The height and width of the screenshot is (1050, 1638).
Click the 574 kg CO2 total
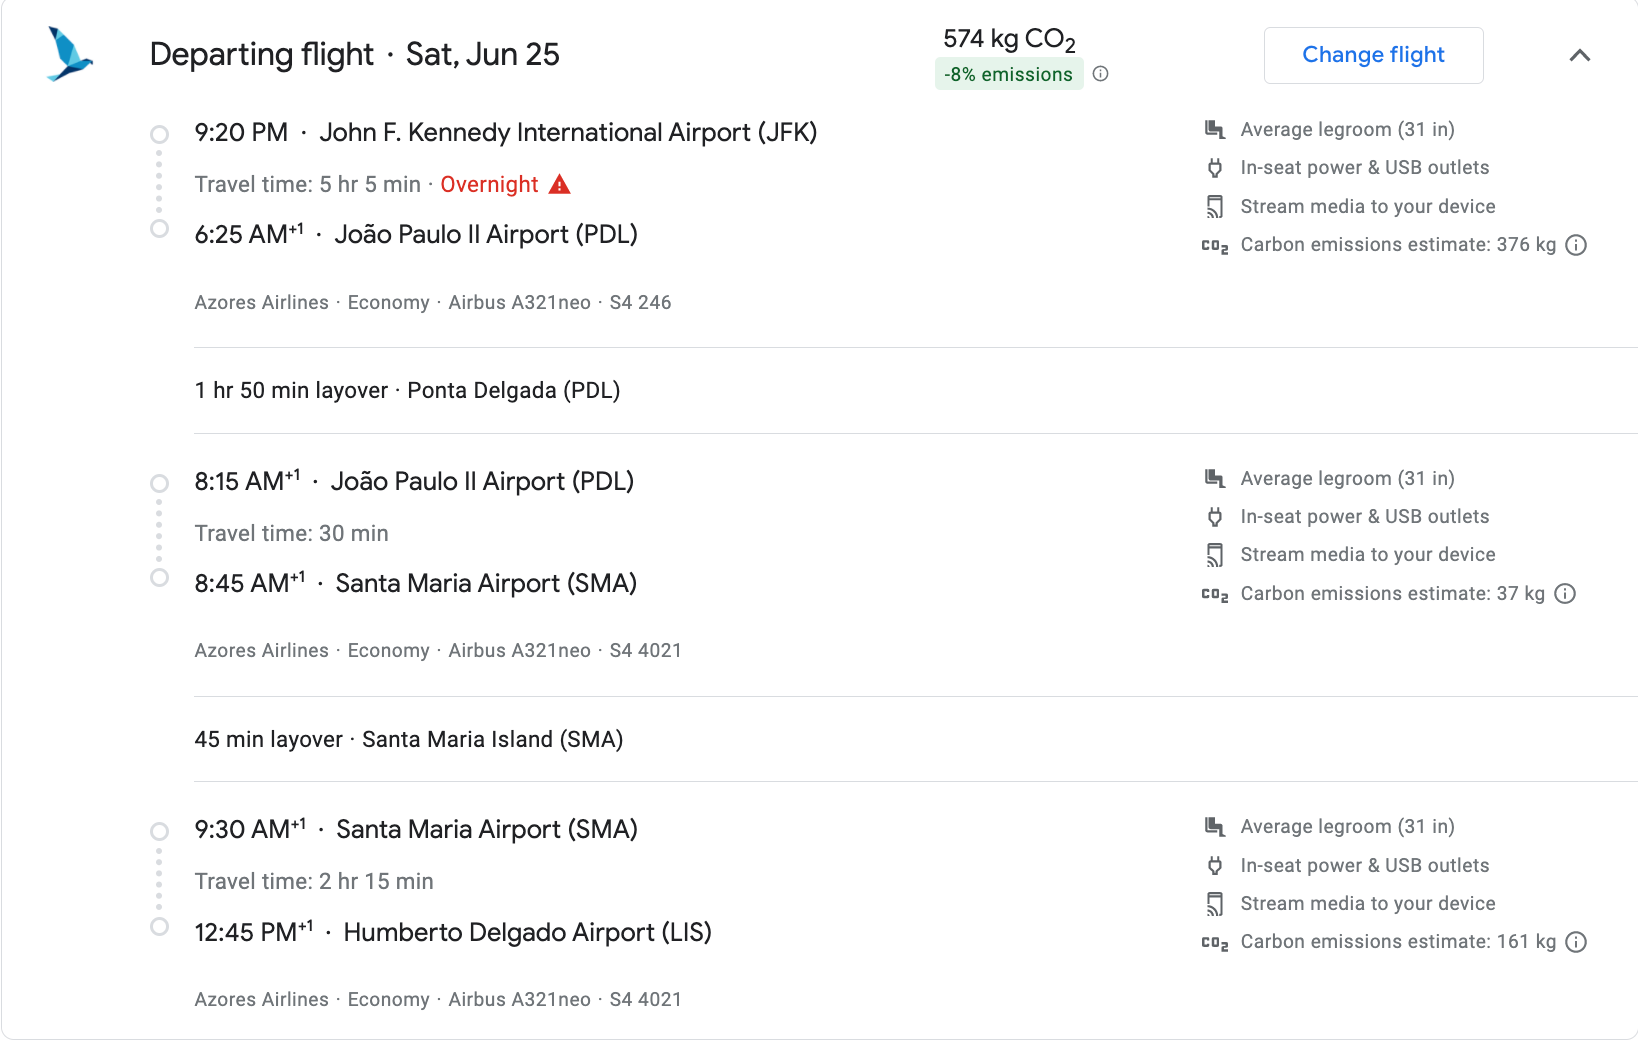(1009, 40)
